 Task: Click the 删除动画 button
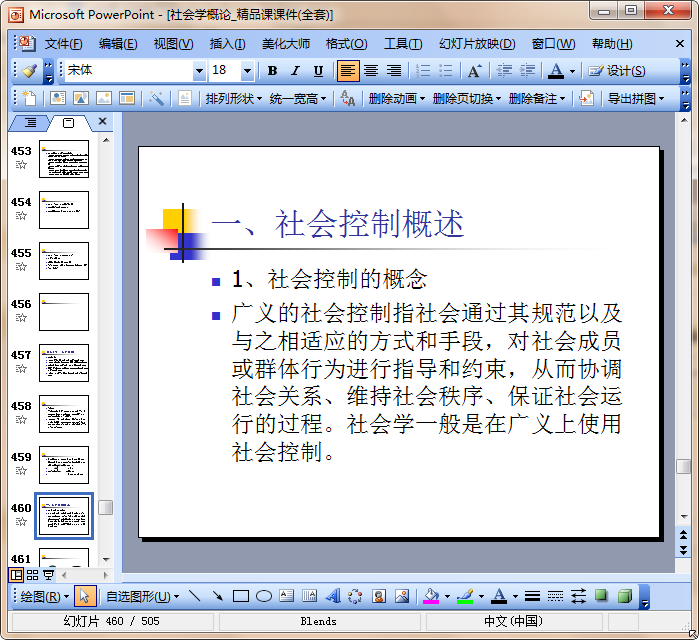pyautogui.click(x=396, y=98)
